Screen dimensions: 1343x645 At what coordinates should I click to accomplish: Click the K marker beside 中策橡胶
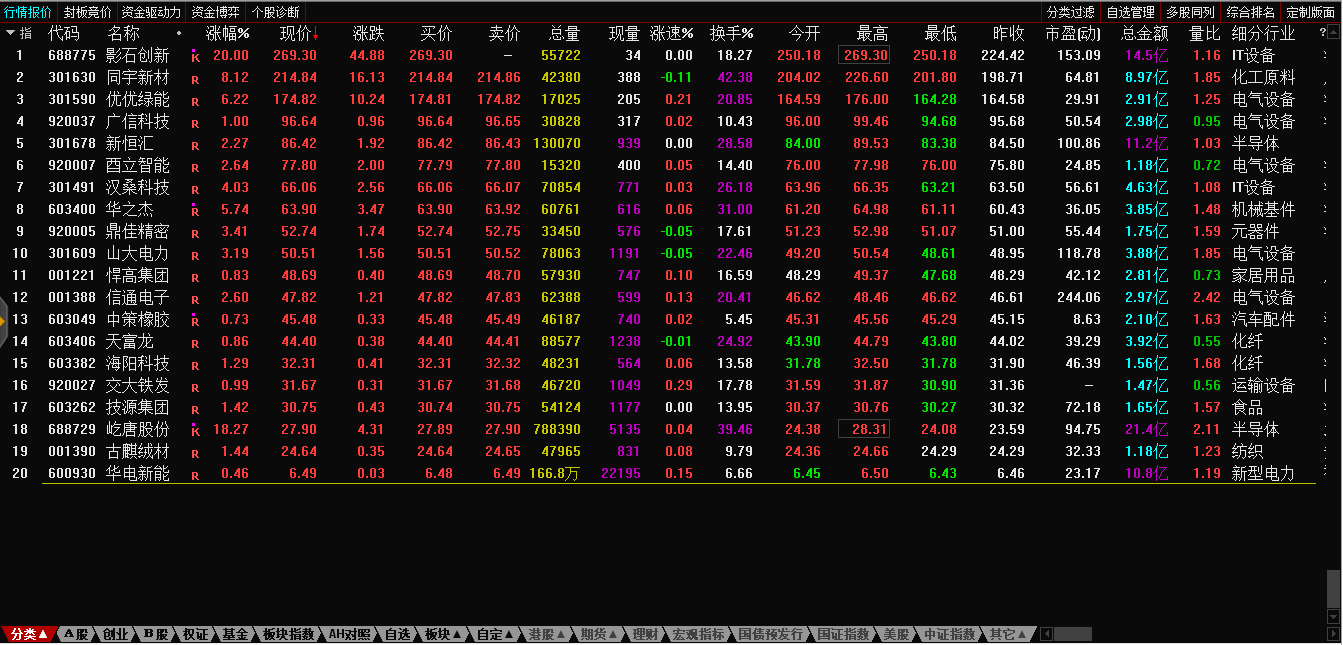coord(196,320)
